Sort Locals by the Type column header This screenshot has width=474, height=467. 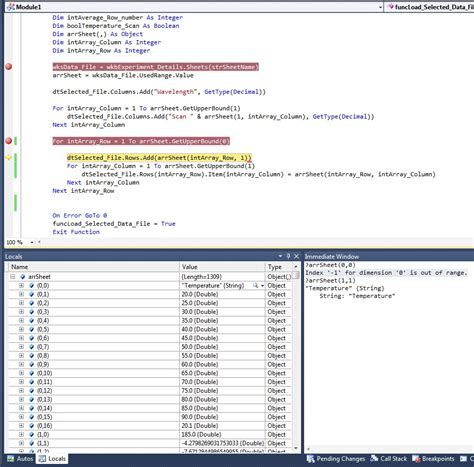pyautogui.click(x=278, y=267)
